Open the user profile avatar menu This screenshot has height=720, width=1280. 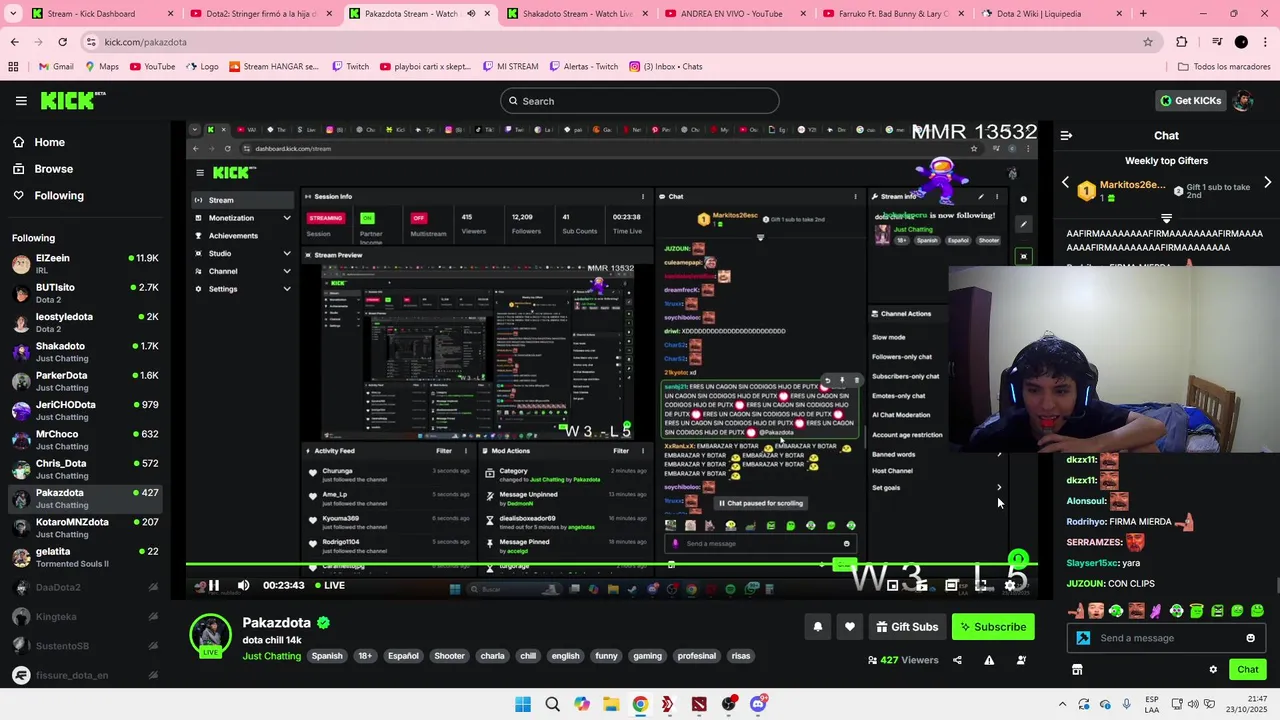click(x=1243, y=100)
